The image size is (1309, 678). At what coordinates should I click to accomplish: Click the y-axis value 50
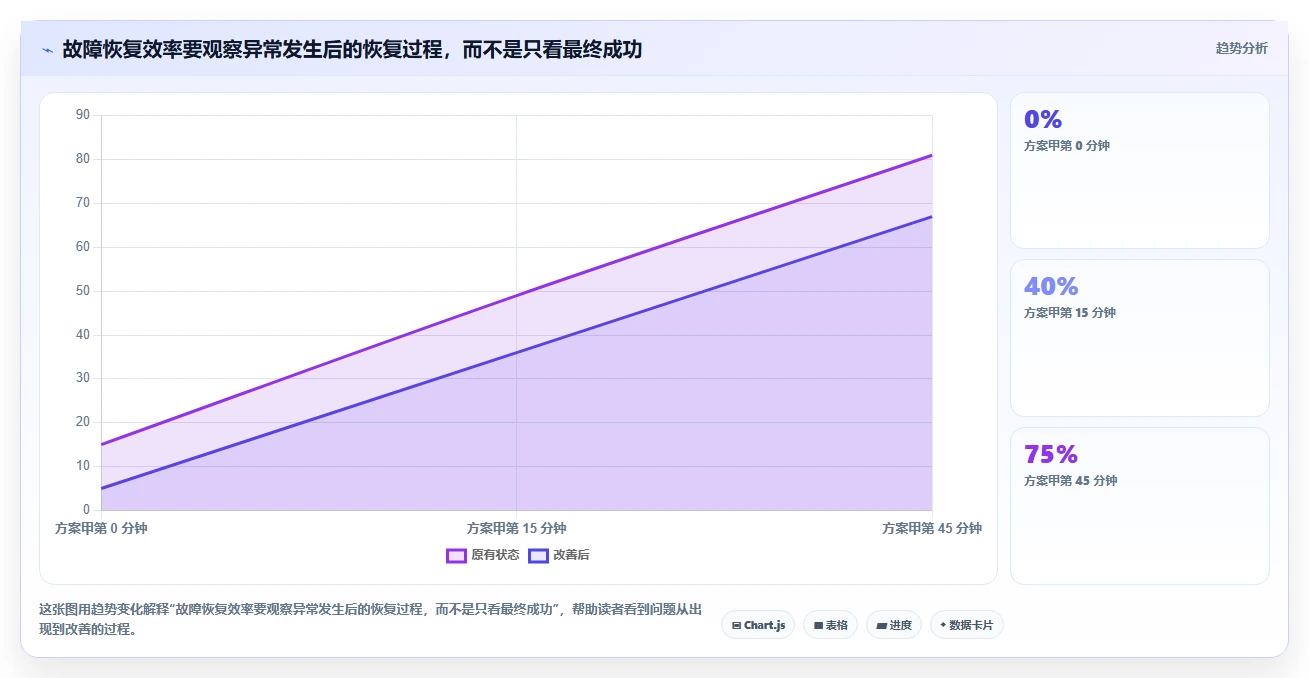point(83,291)
